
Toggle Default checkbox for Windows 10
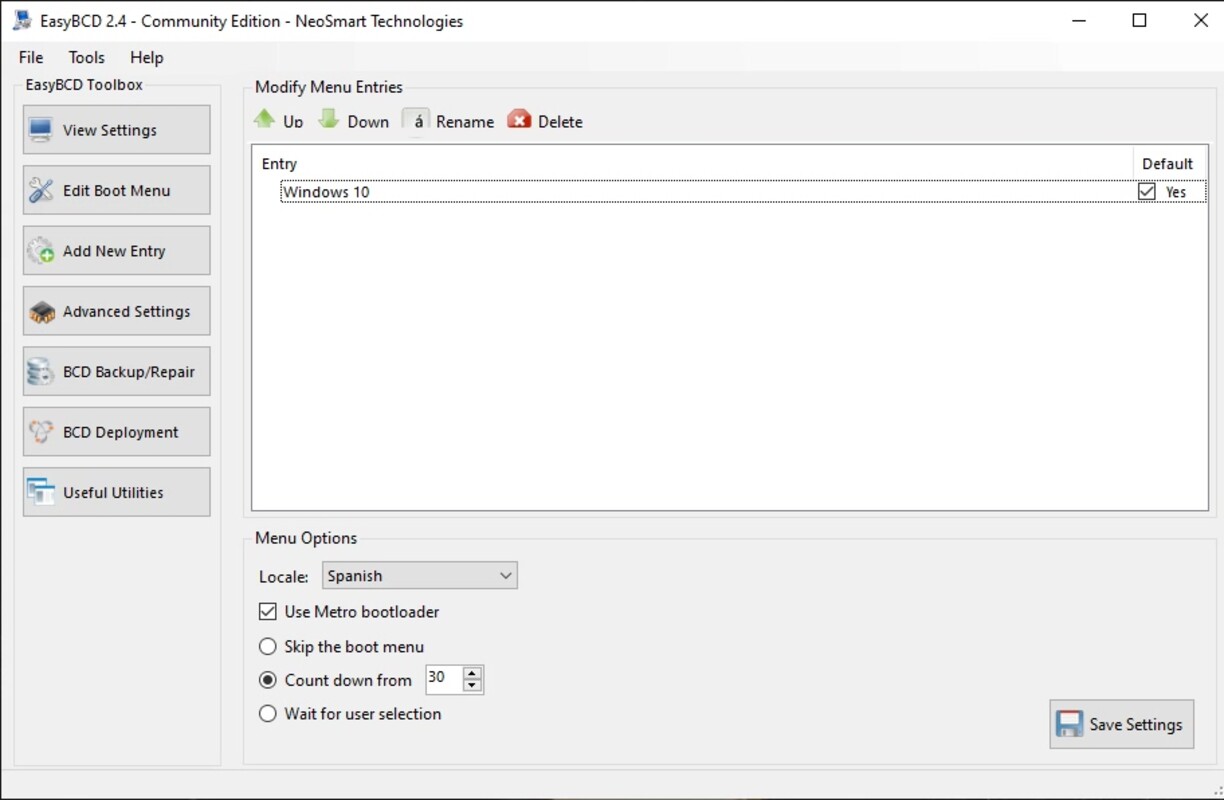tap(1147, 191)
